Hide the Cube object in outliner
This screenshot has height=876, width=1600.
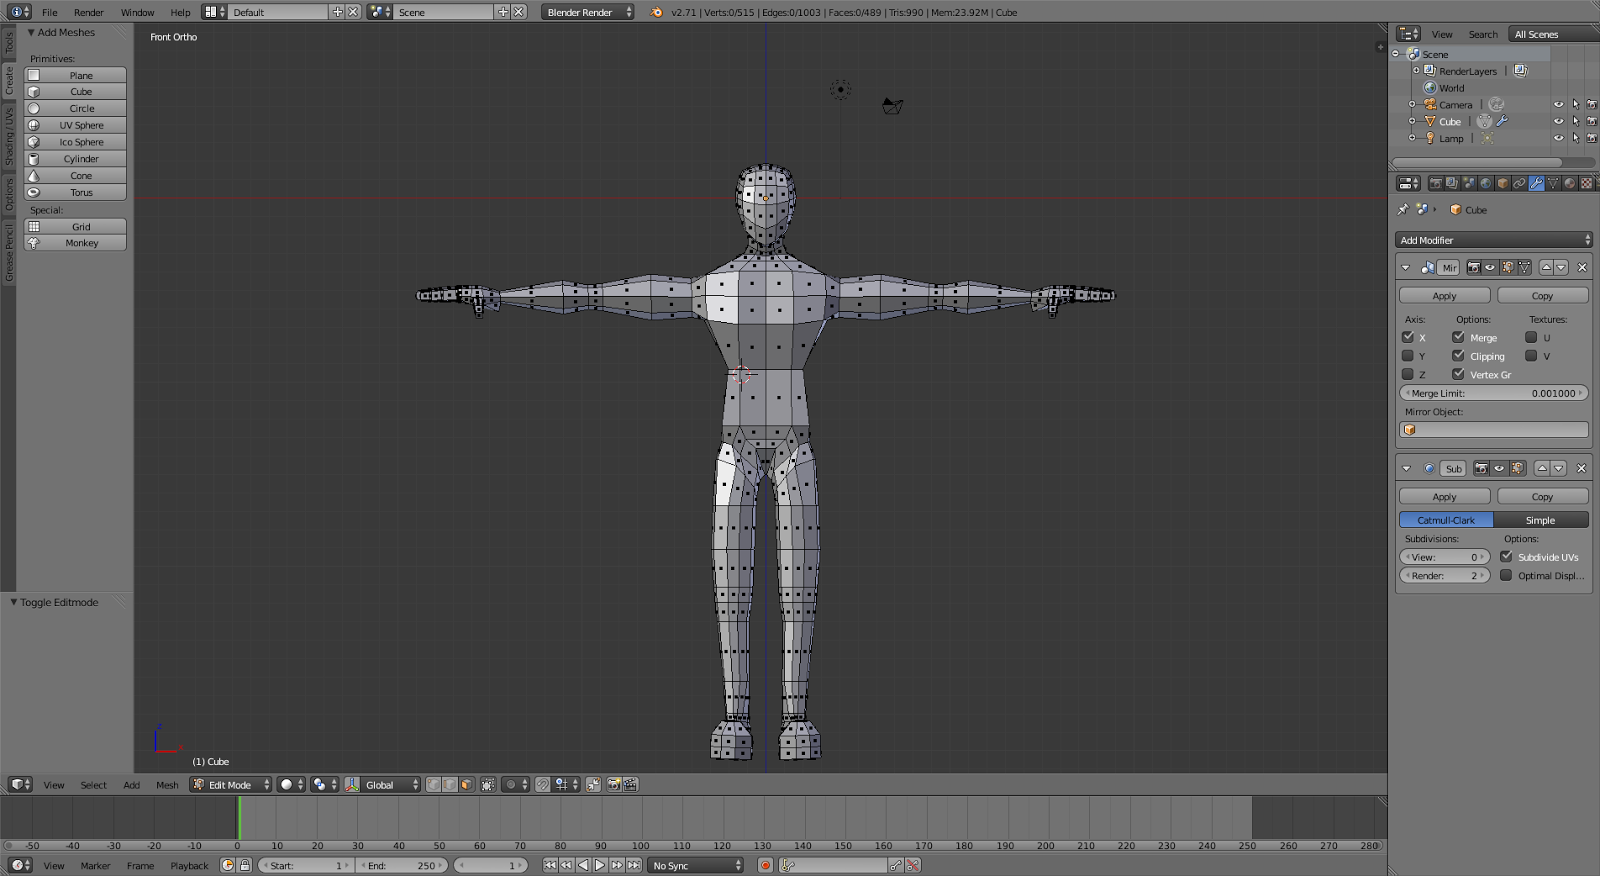click(1558, 122)
